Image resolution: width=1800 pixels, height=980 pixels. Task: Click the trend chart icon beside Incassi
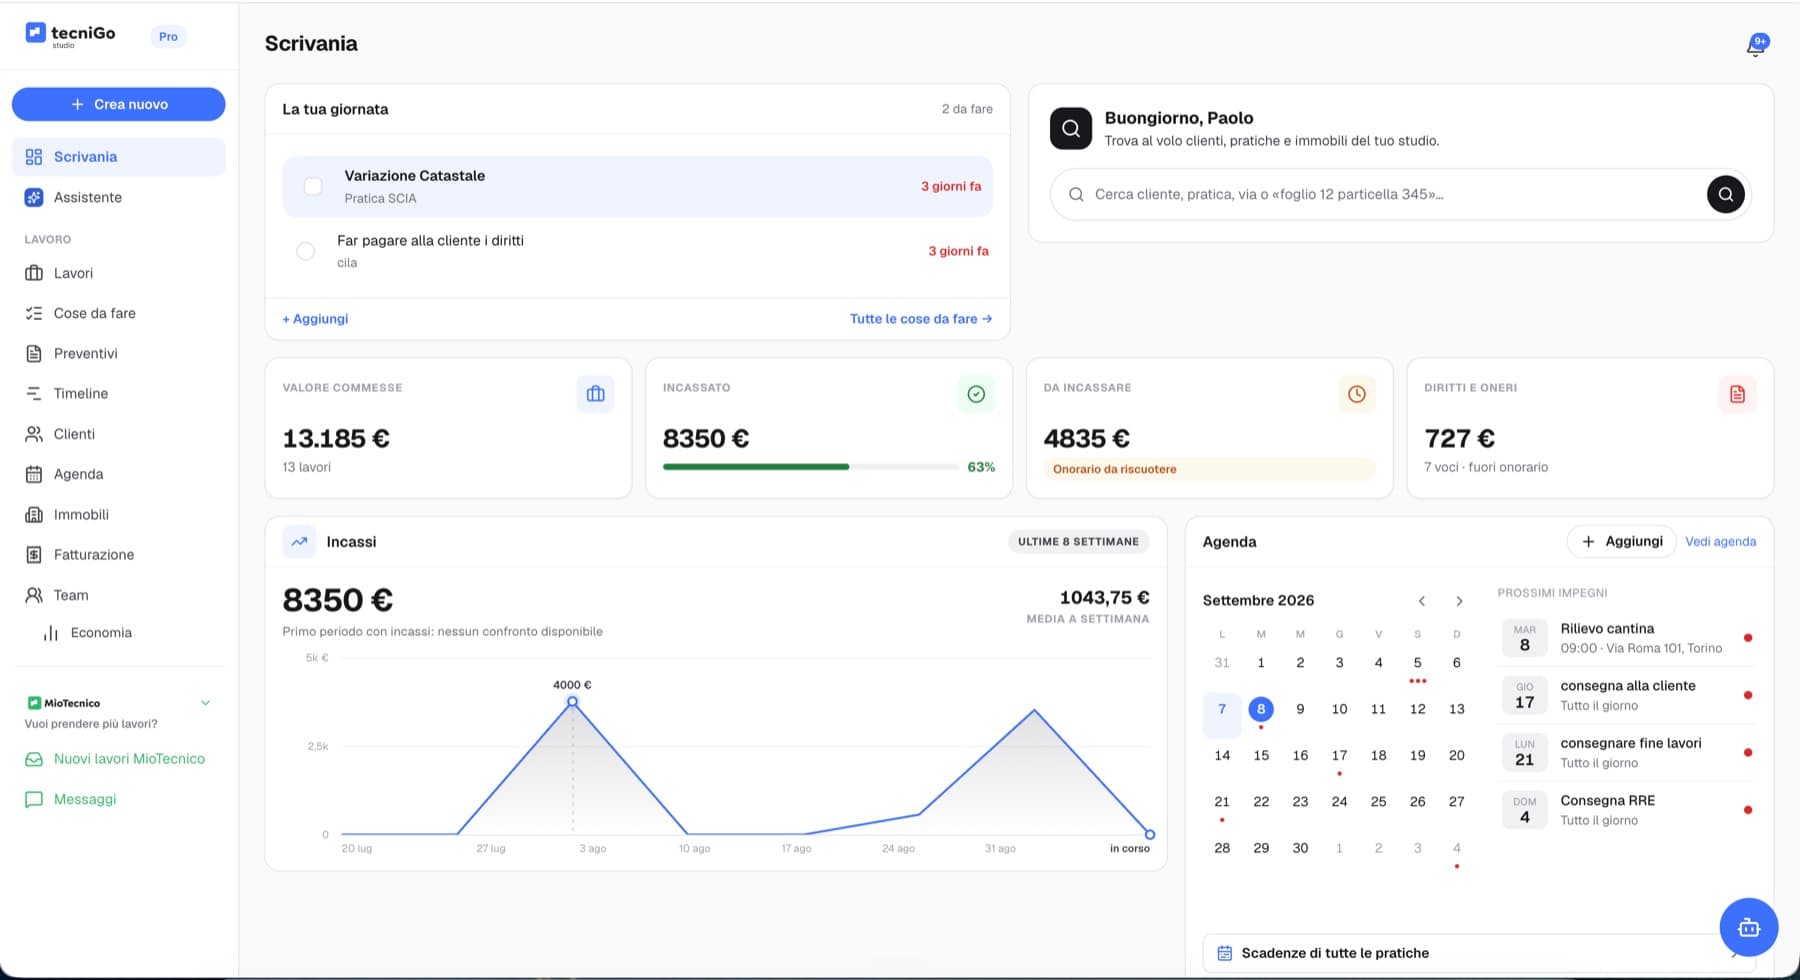click(299, 541)
